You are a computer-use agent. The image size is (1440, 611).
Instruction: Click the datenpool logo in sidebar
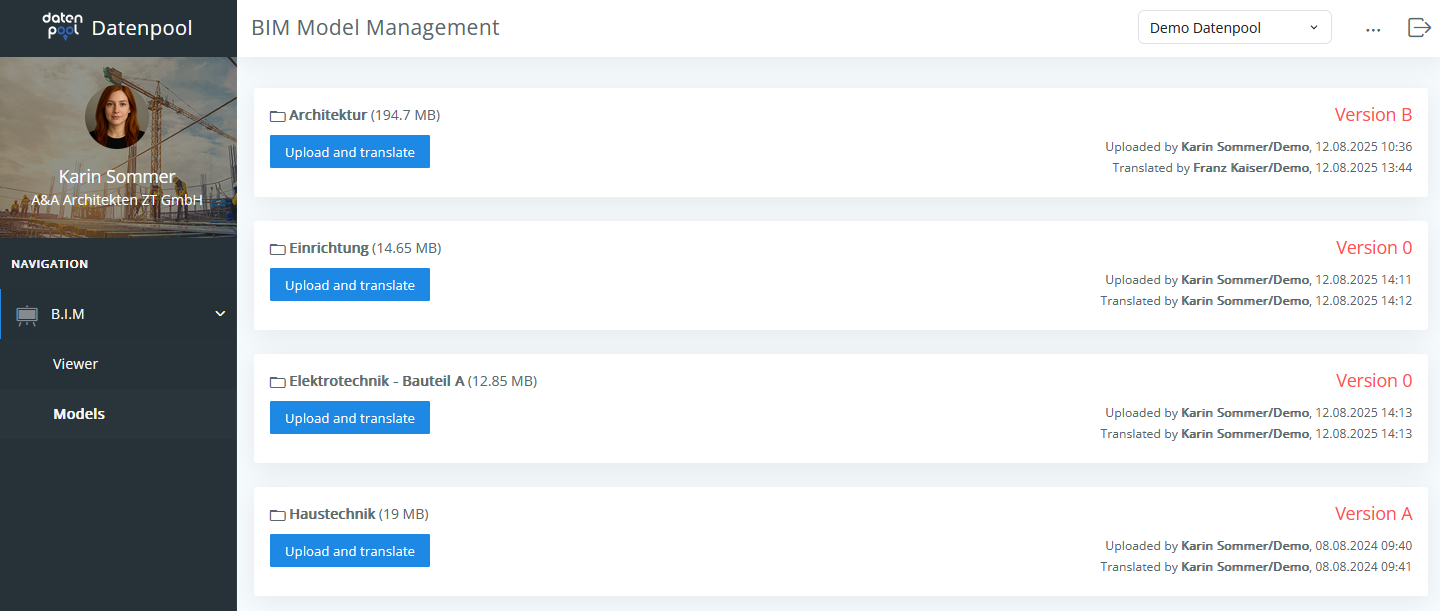click(x=62, y=27)
